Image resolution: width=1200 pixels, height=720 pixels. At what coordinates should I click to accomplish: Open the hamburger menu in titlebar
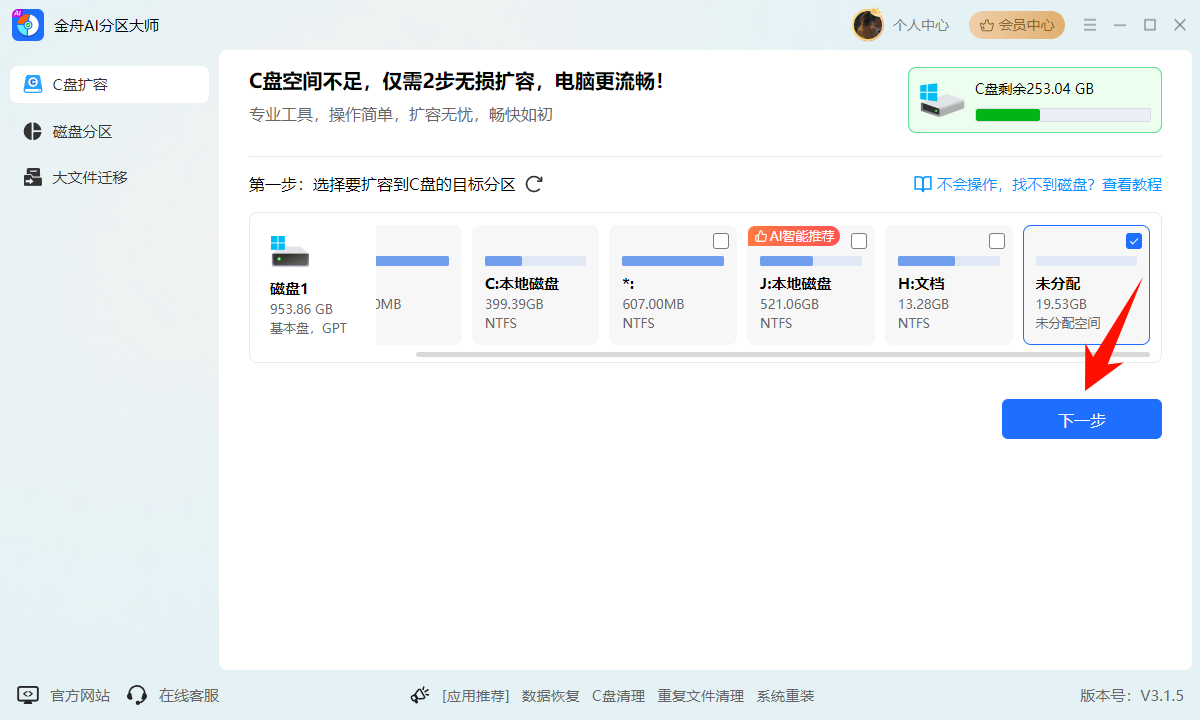[x=1089, y=24]
